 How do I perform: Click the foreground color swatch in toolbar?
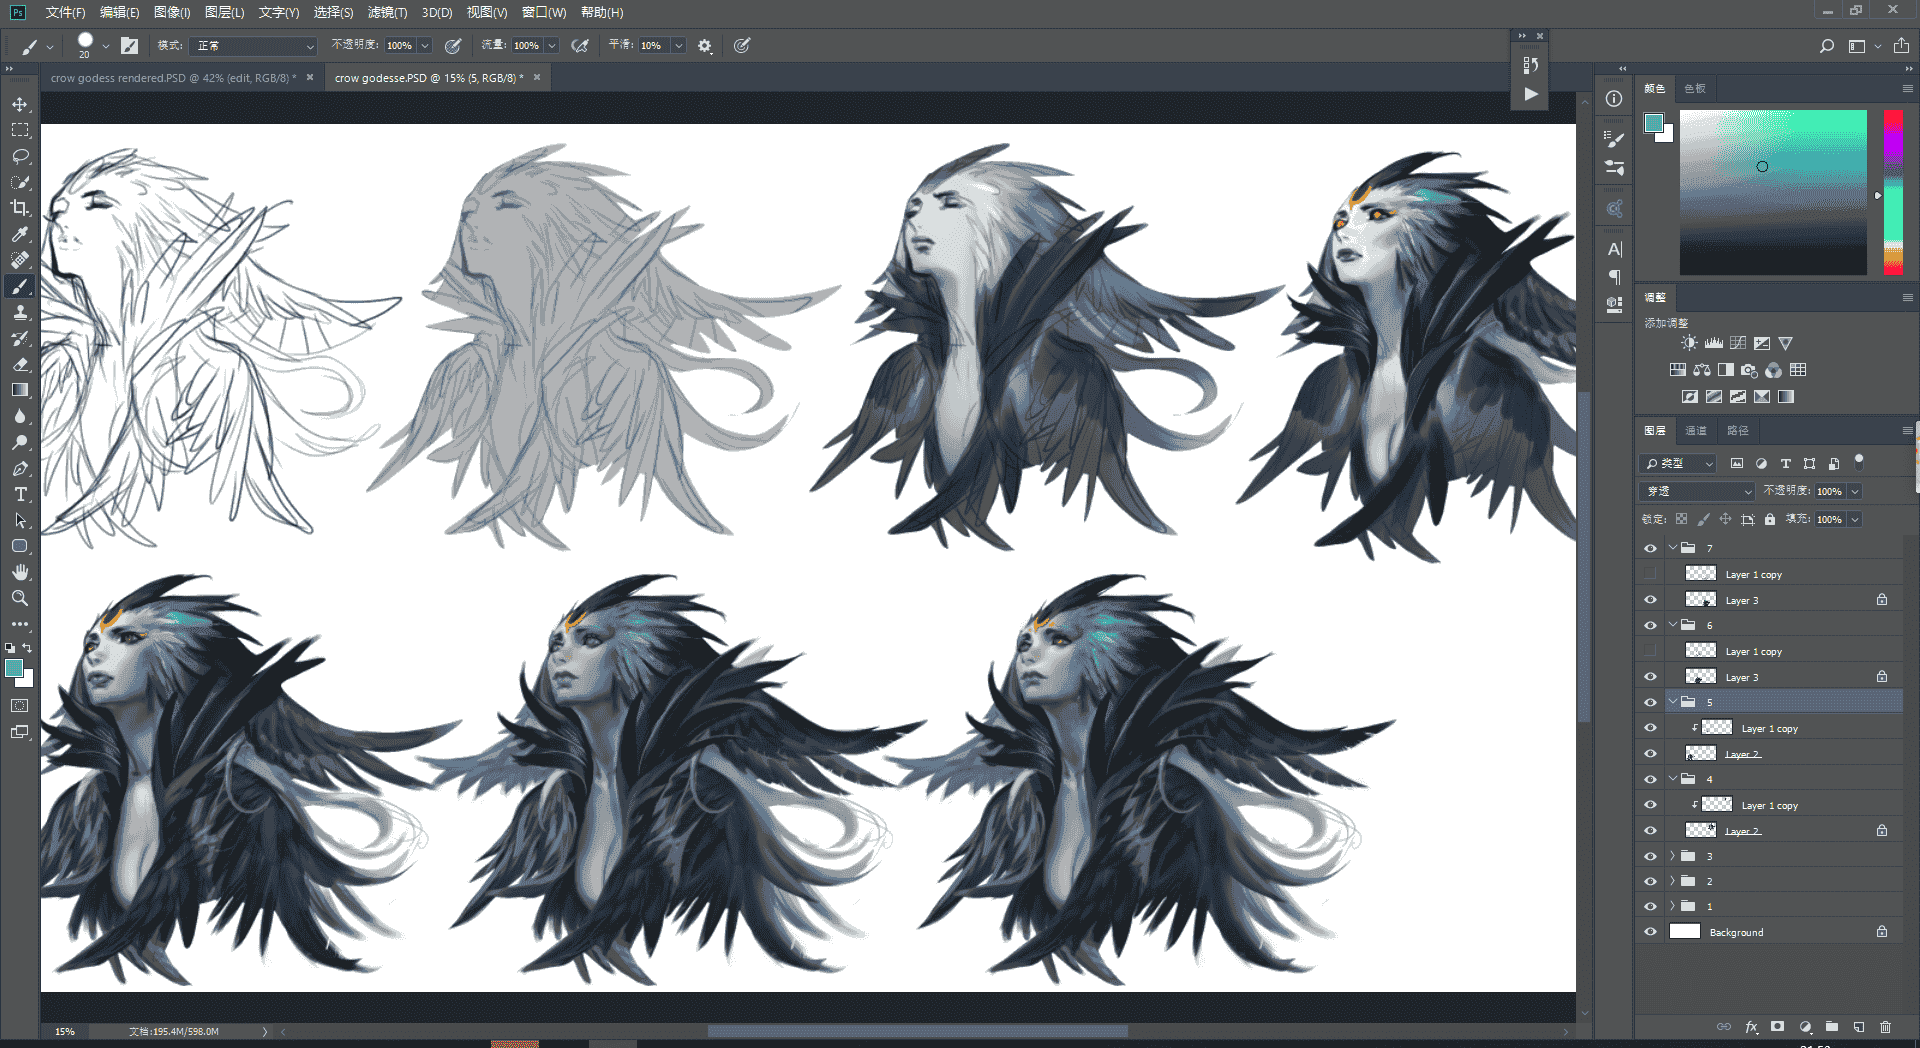pyautogui.click(x=14, y=668)
